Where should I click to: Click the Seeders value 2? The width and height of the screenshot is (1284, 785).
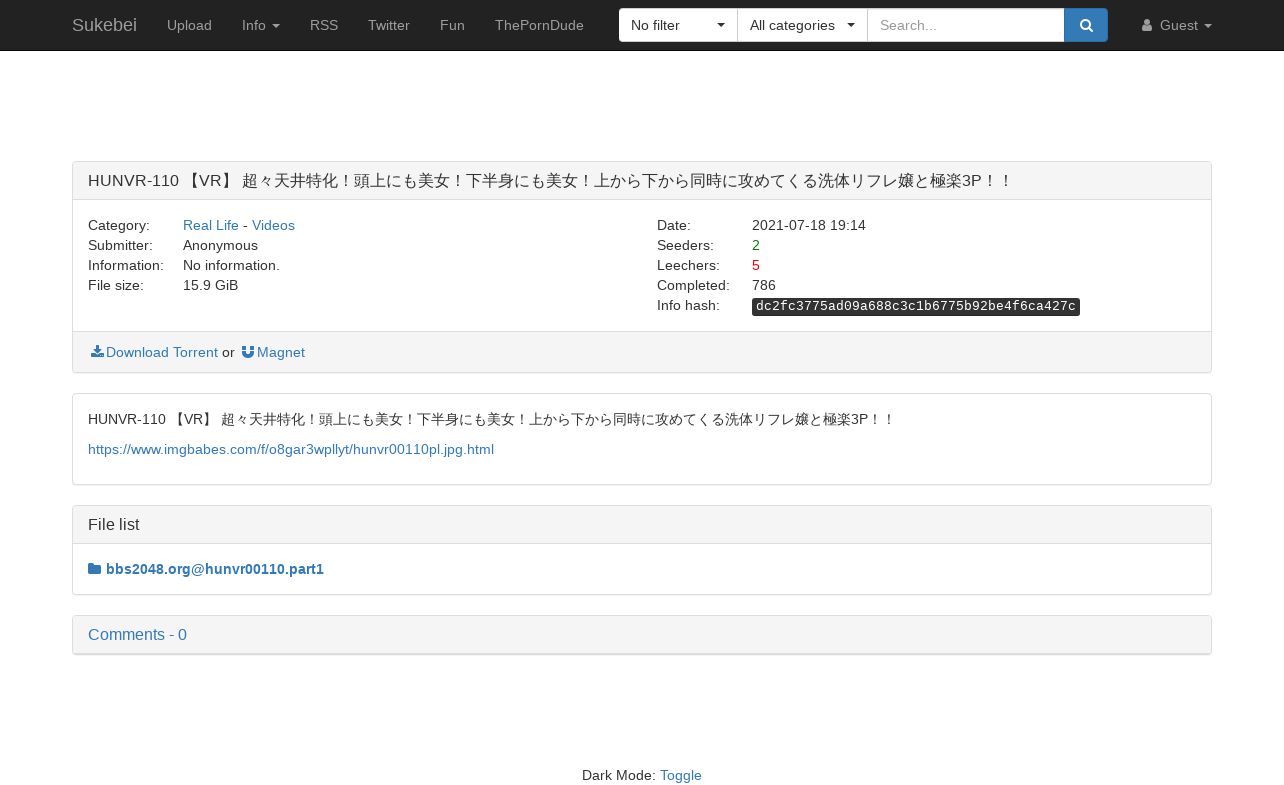(x=756, y=245)
